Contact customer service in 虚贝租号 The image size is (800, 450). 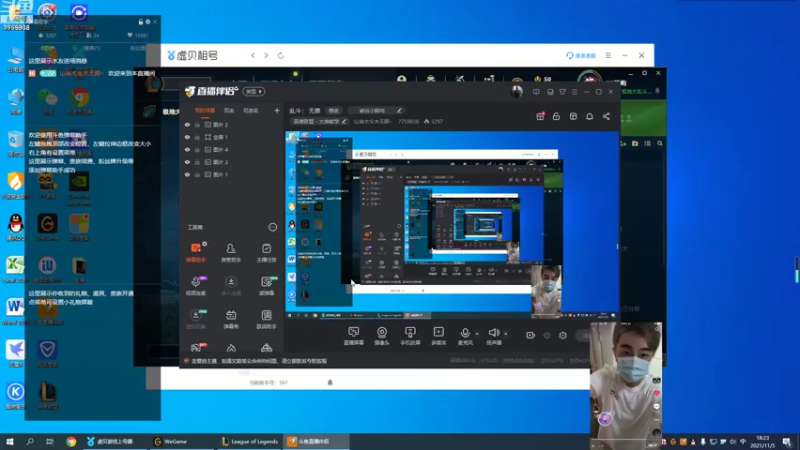(581, 55)
